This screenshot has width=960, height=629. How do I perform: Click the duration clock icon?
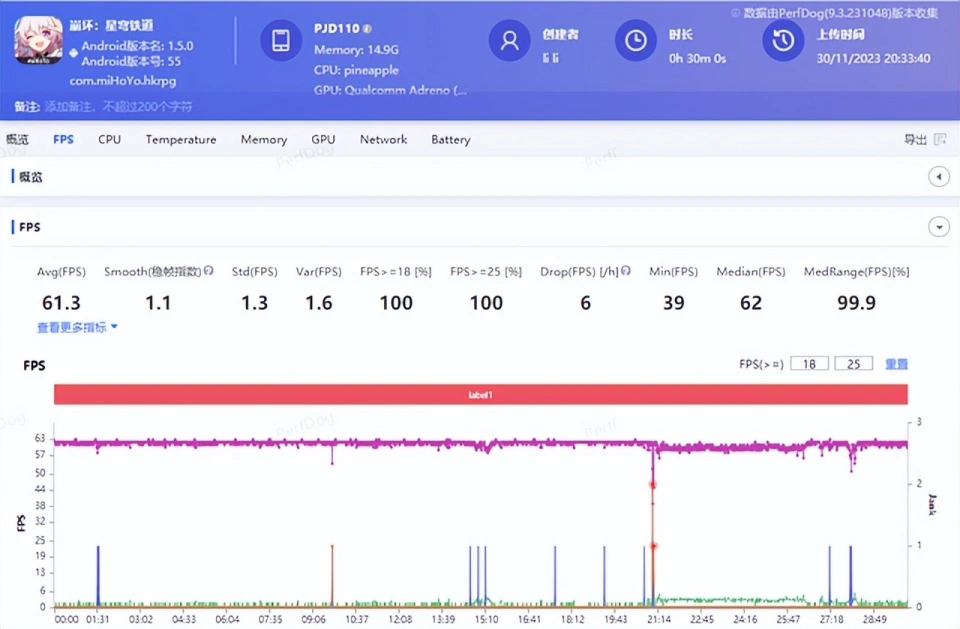pyautogui.click(x=636, y=40)
